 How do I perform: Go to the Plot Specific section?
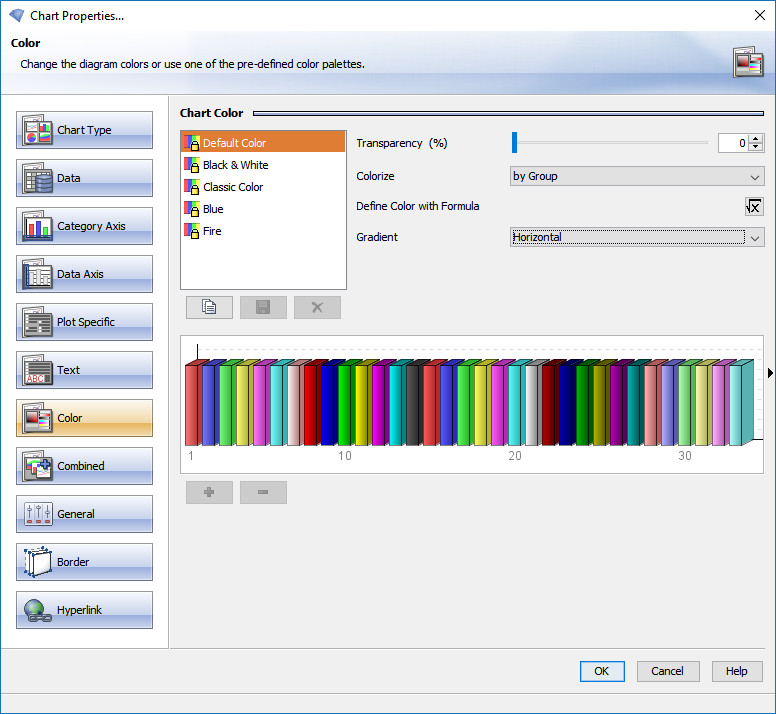click(85, 322)
